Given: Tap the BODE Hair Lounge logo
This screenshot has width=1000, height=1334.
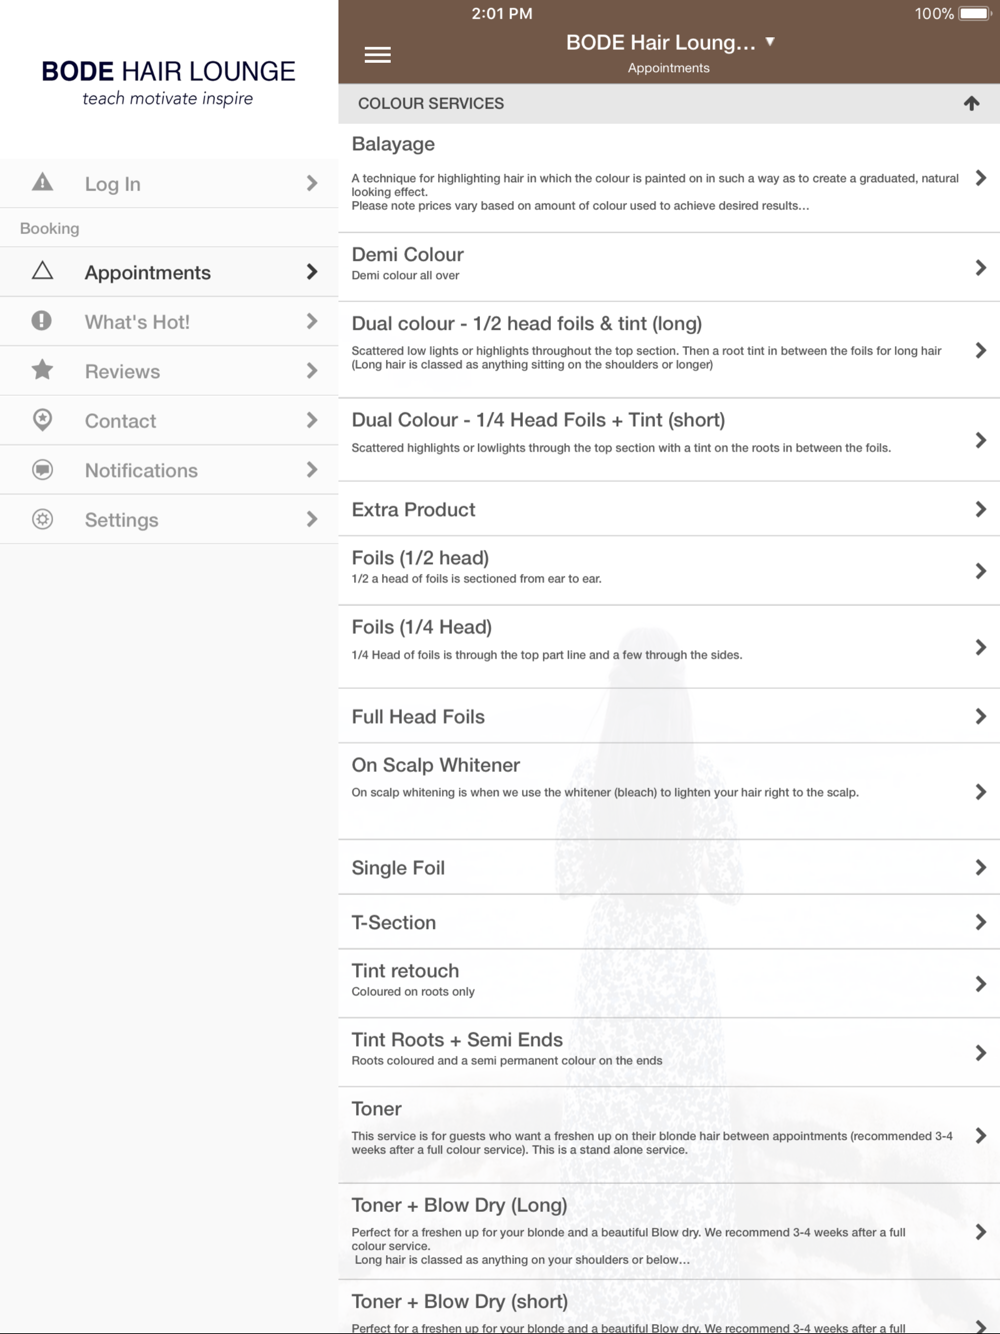Looking at the screenshot, I should click(168, 82).
